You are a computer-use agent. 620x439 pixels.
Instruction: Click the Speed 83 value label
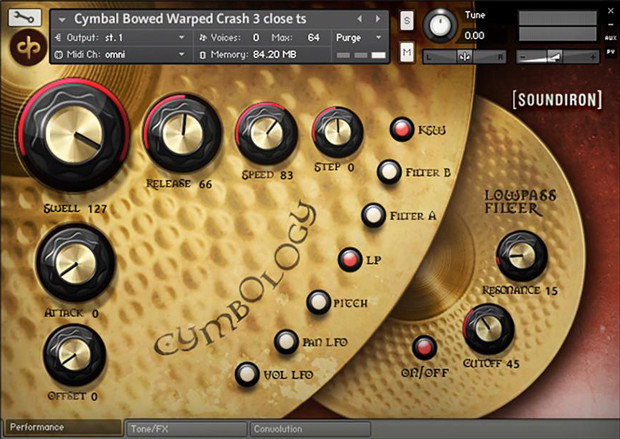click(267, 175)
